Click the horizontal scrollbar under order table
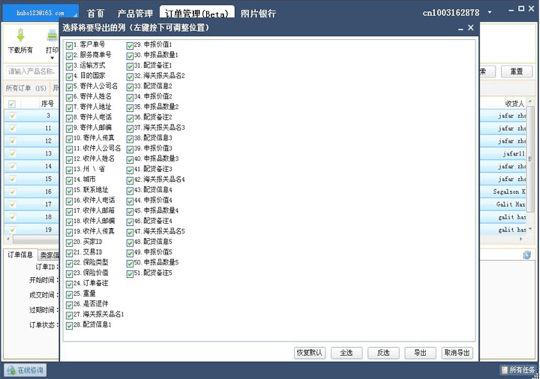 [33, 239]
